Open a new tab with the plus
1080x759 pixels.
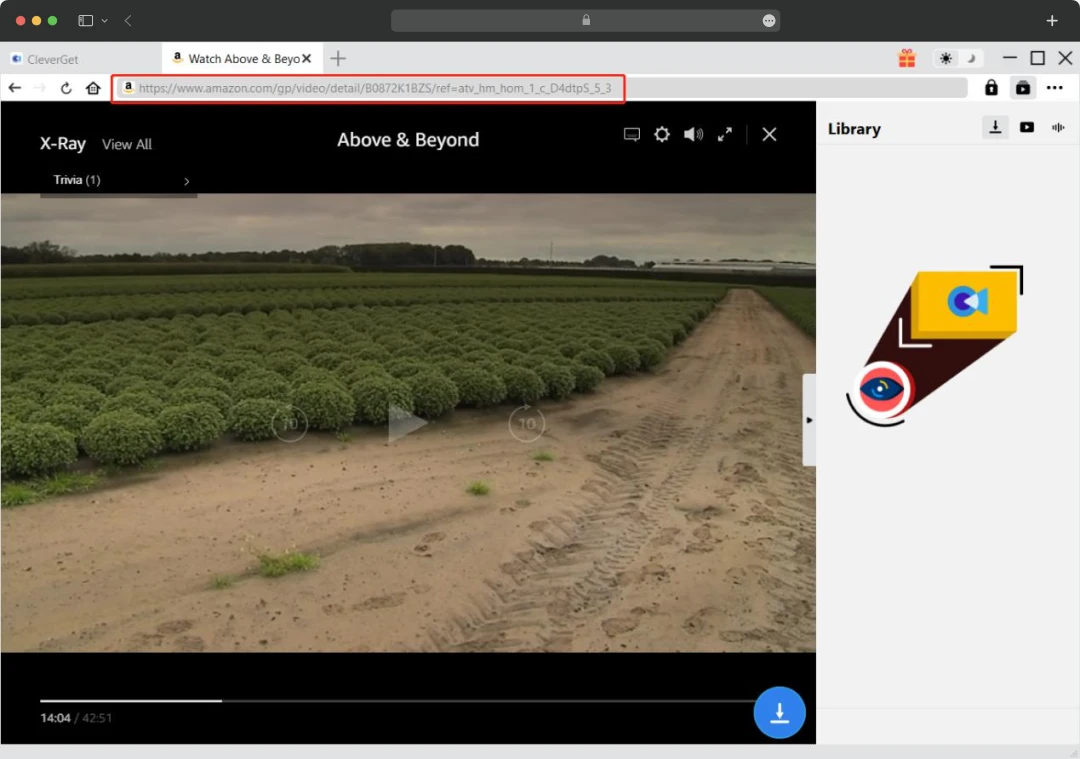tap(338, 58)
